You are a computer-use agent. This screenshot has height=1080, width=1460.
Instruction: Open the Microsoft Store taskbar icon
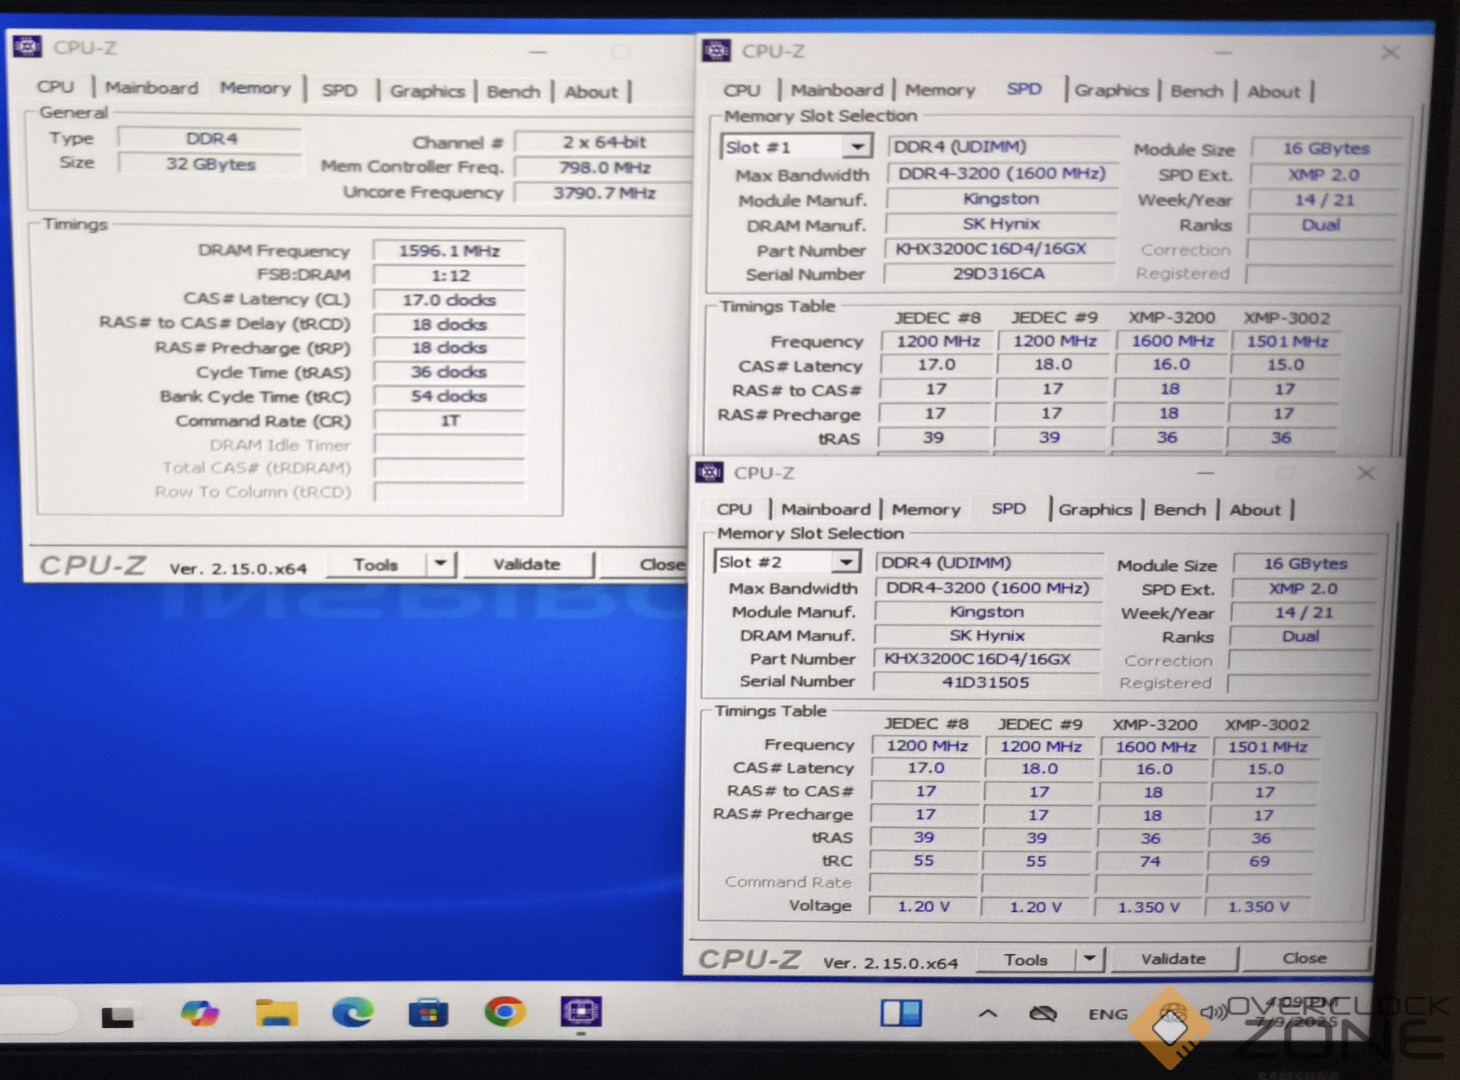pyautogui.click(x=428, y=1013)
